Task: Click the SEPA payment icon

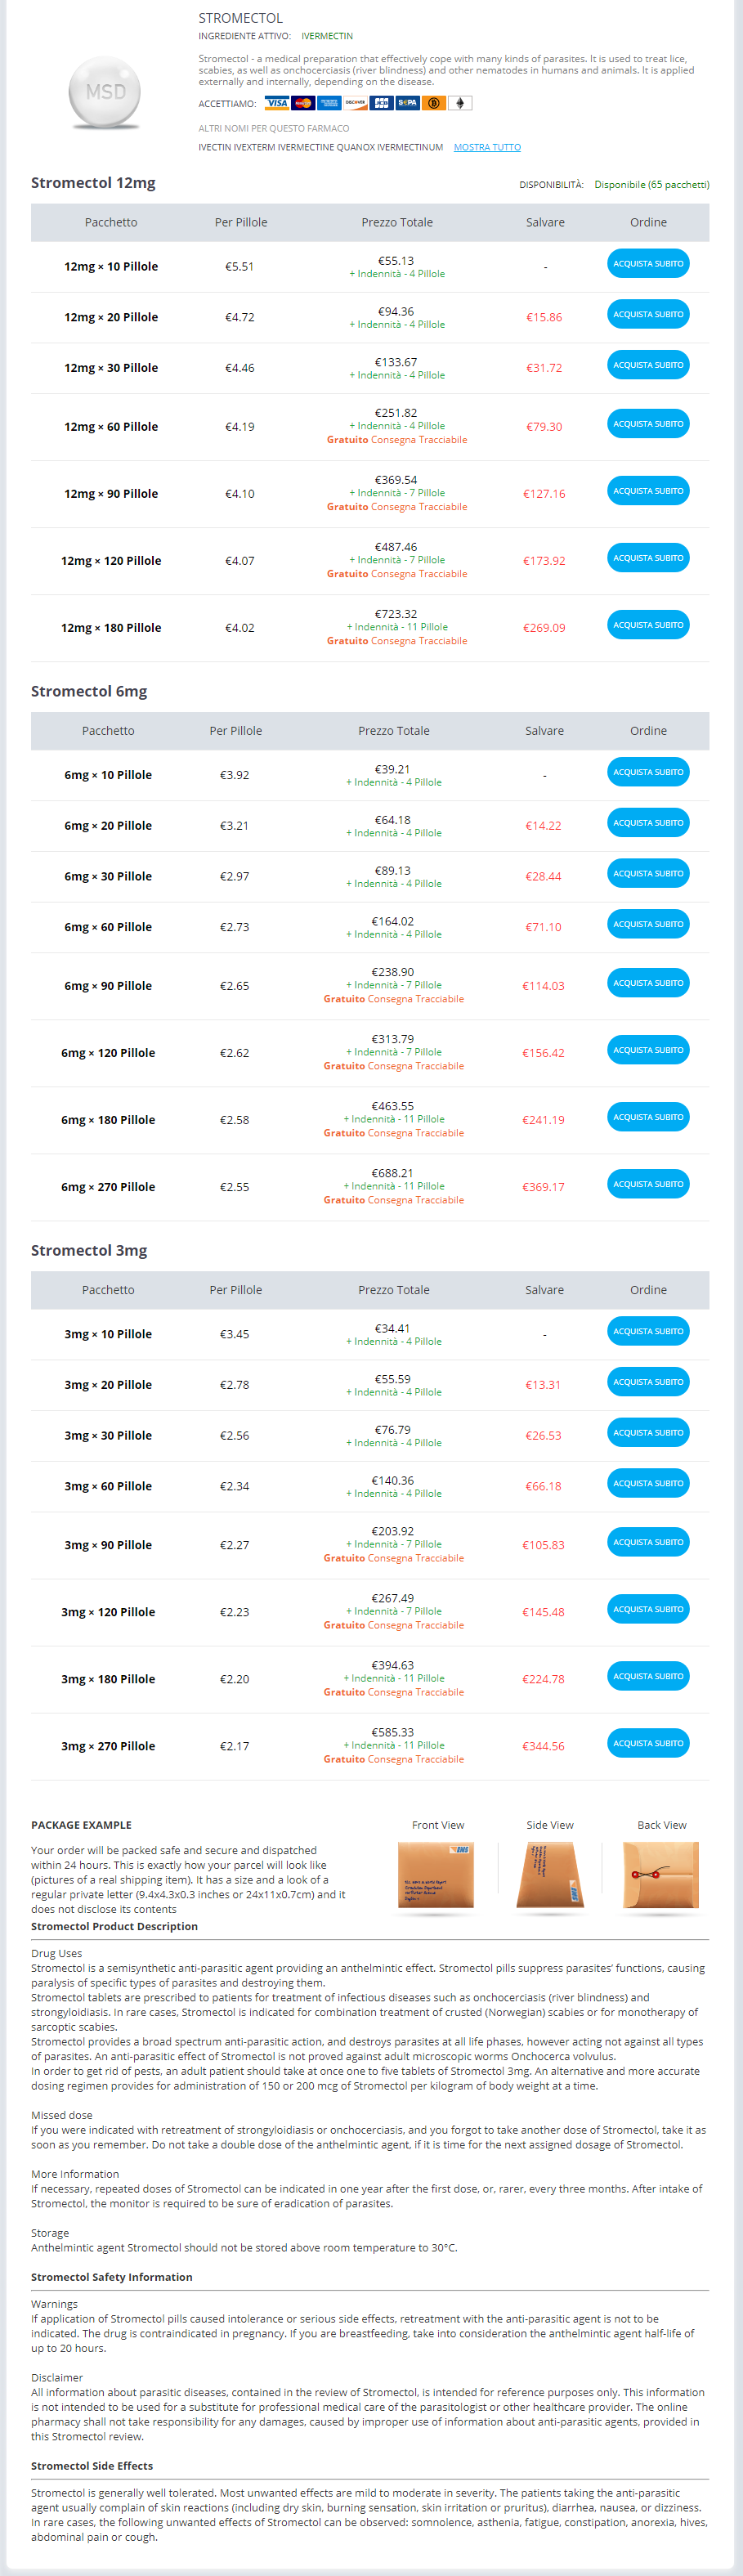Action: [x=408, y=103]
